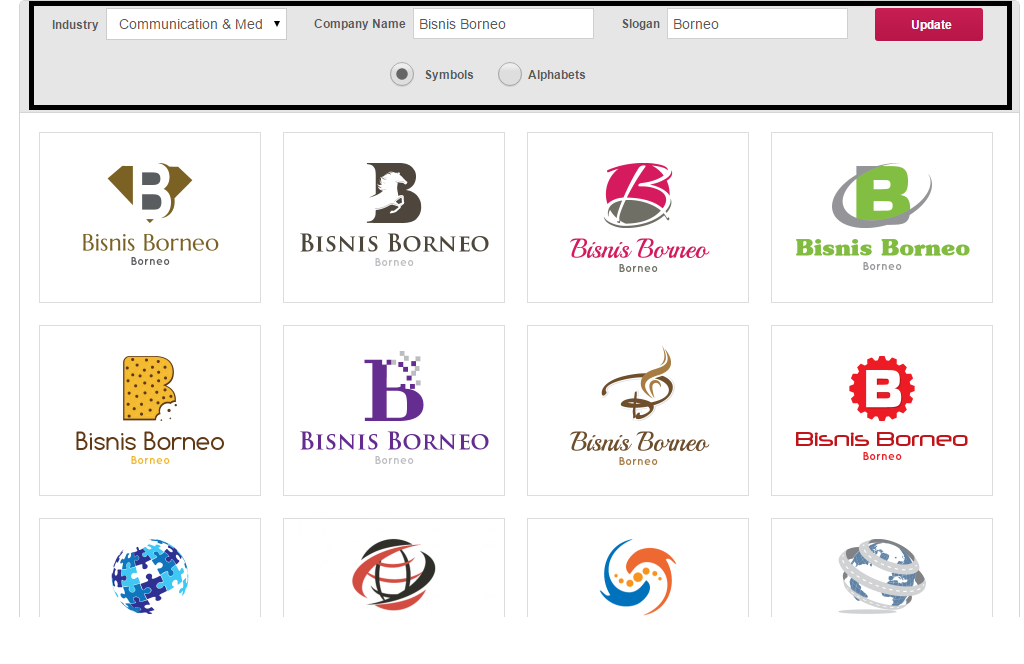1024x664 pixels.
Task: Choose the grey road globe logo
Action: 882,568
